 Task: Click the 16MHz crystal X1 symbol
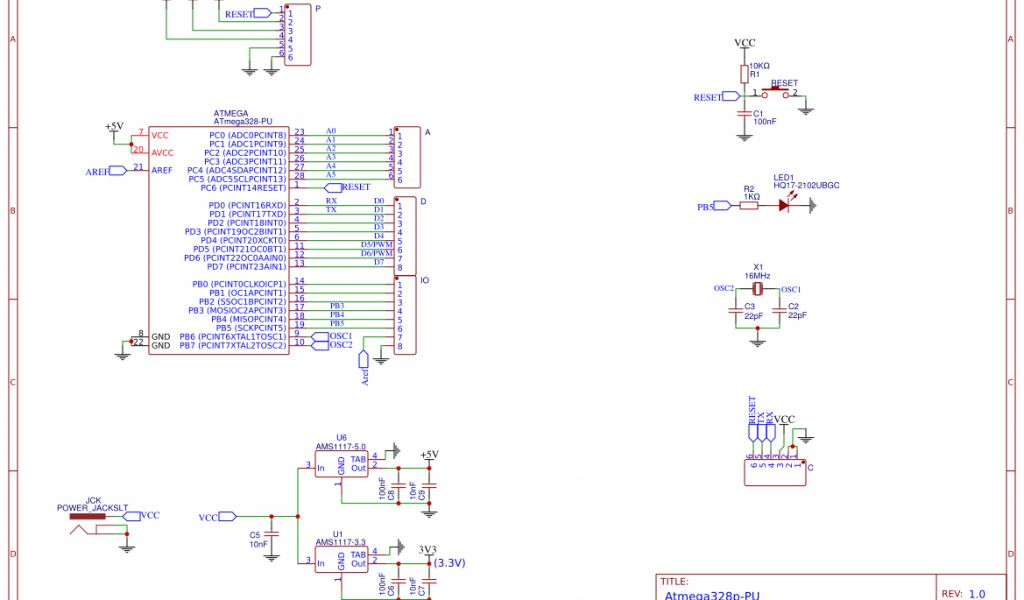757,289
